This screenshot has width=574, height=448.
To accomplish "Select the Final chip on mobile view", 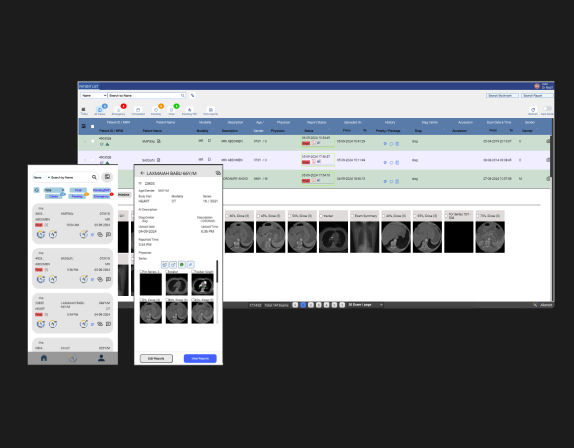I will click(x=78, y=190).
